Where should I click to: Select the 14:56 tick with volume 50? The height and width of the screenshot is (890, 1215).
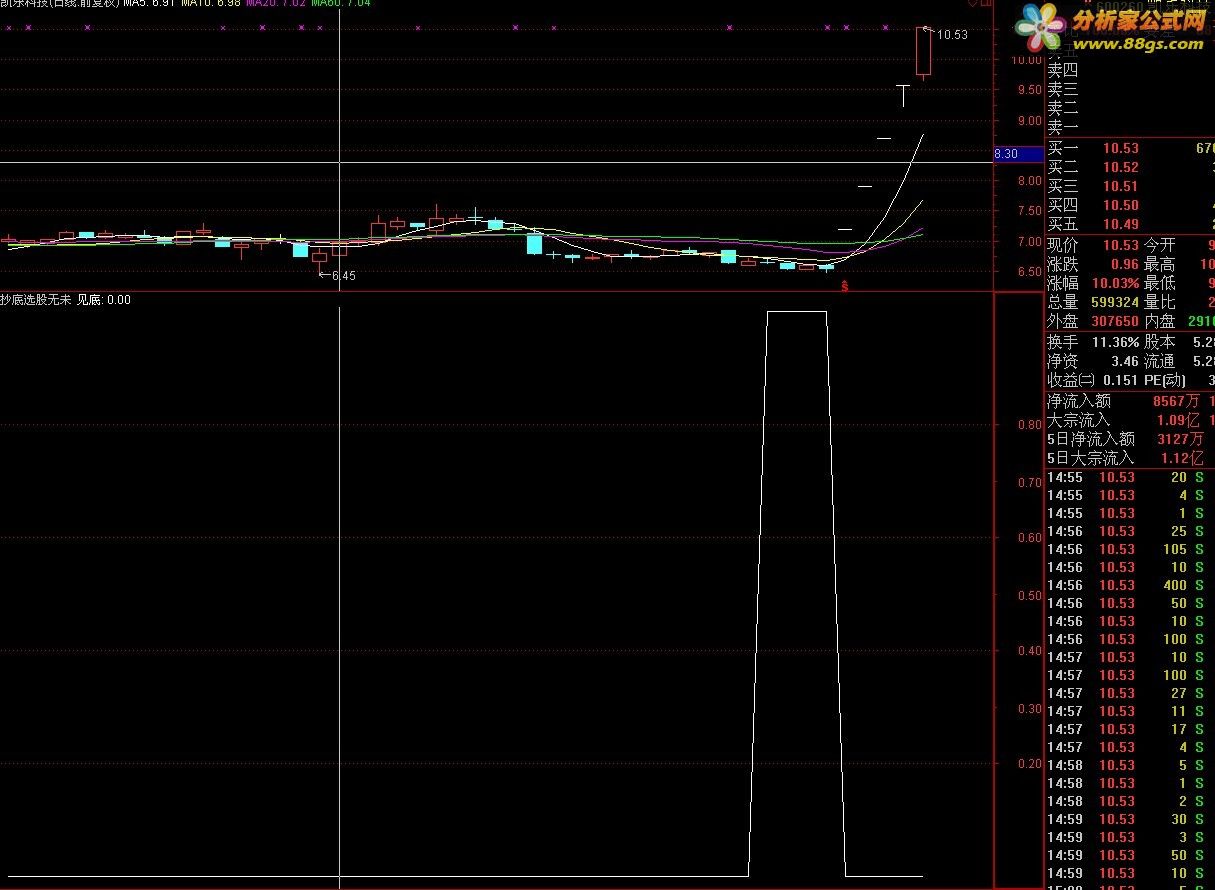coord(1130,603)
